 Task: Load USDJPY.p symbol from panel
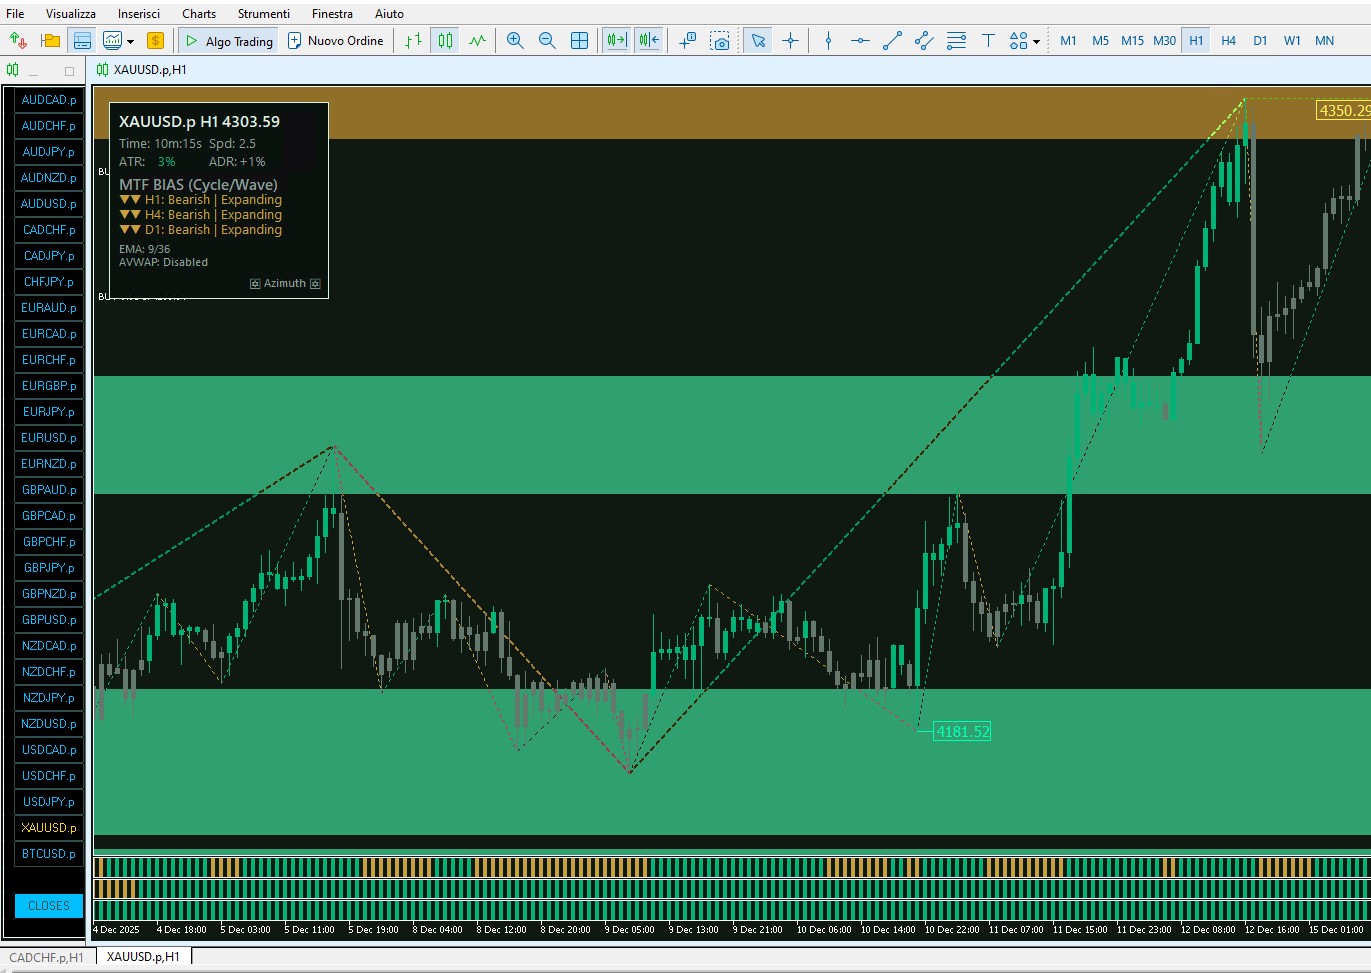49,802
